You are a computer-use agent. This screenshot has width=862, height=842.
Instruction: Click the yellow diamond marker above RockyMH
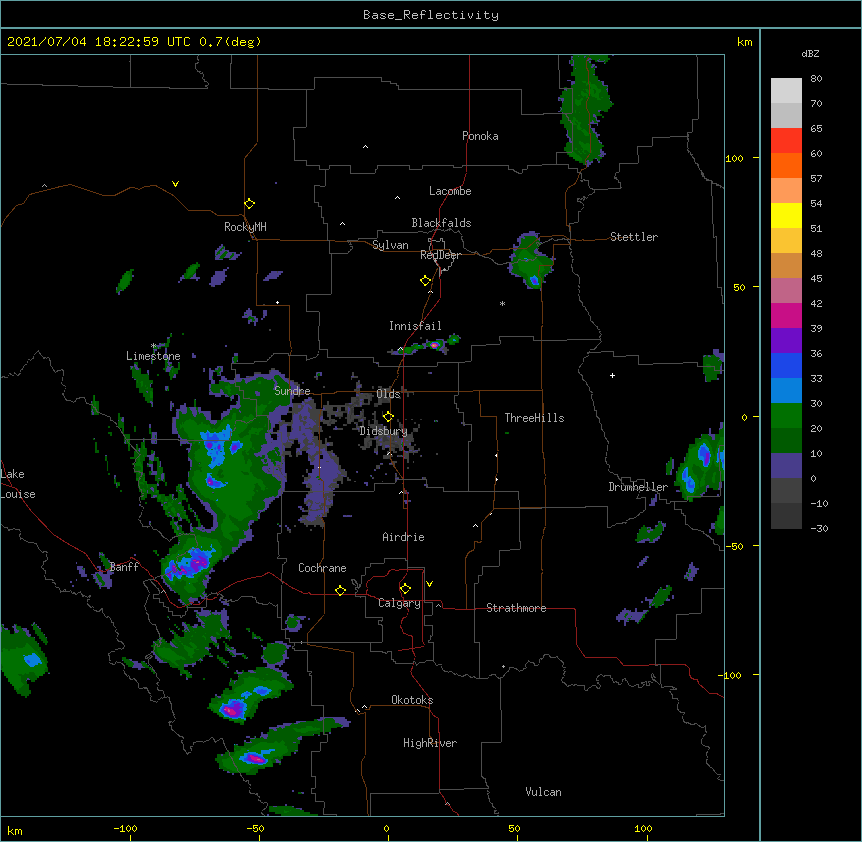click(249, 204)
